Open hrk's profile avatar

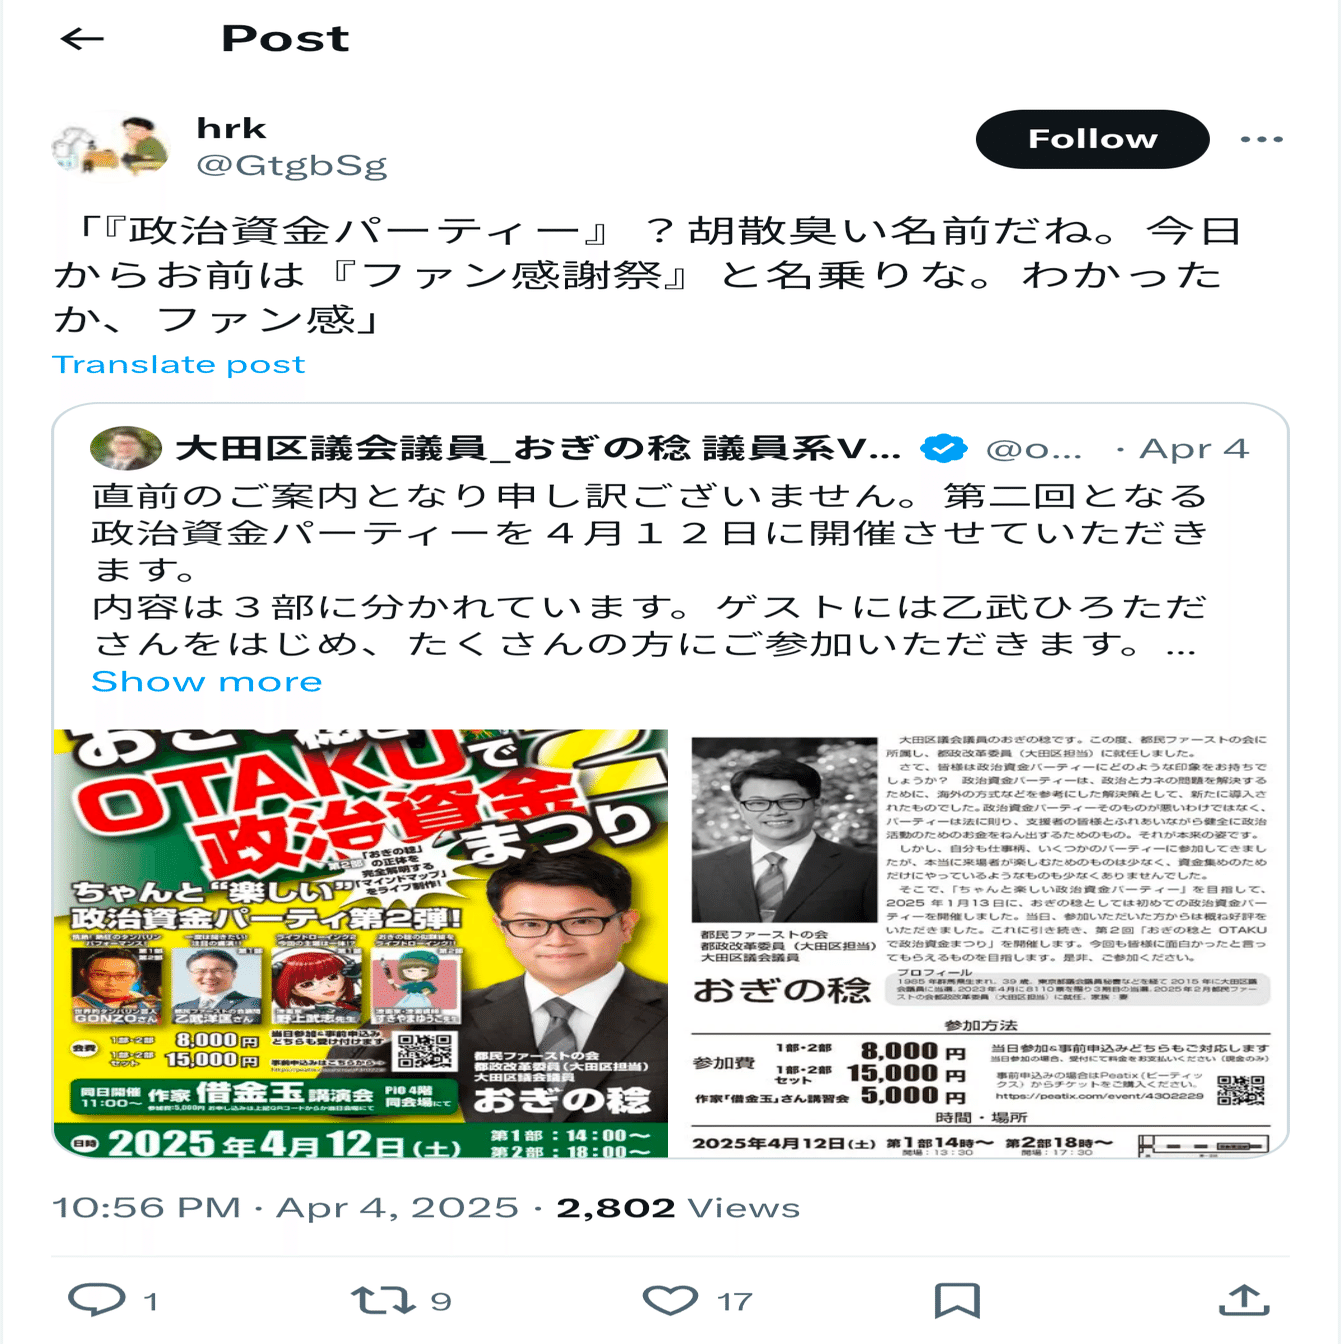tap(111, 147)
